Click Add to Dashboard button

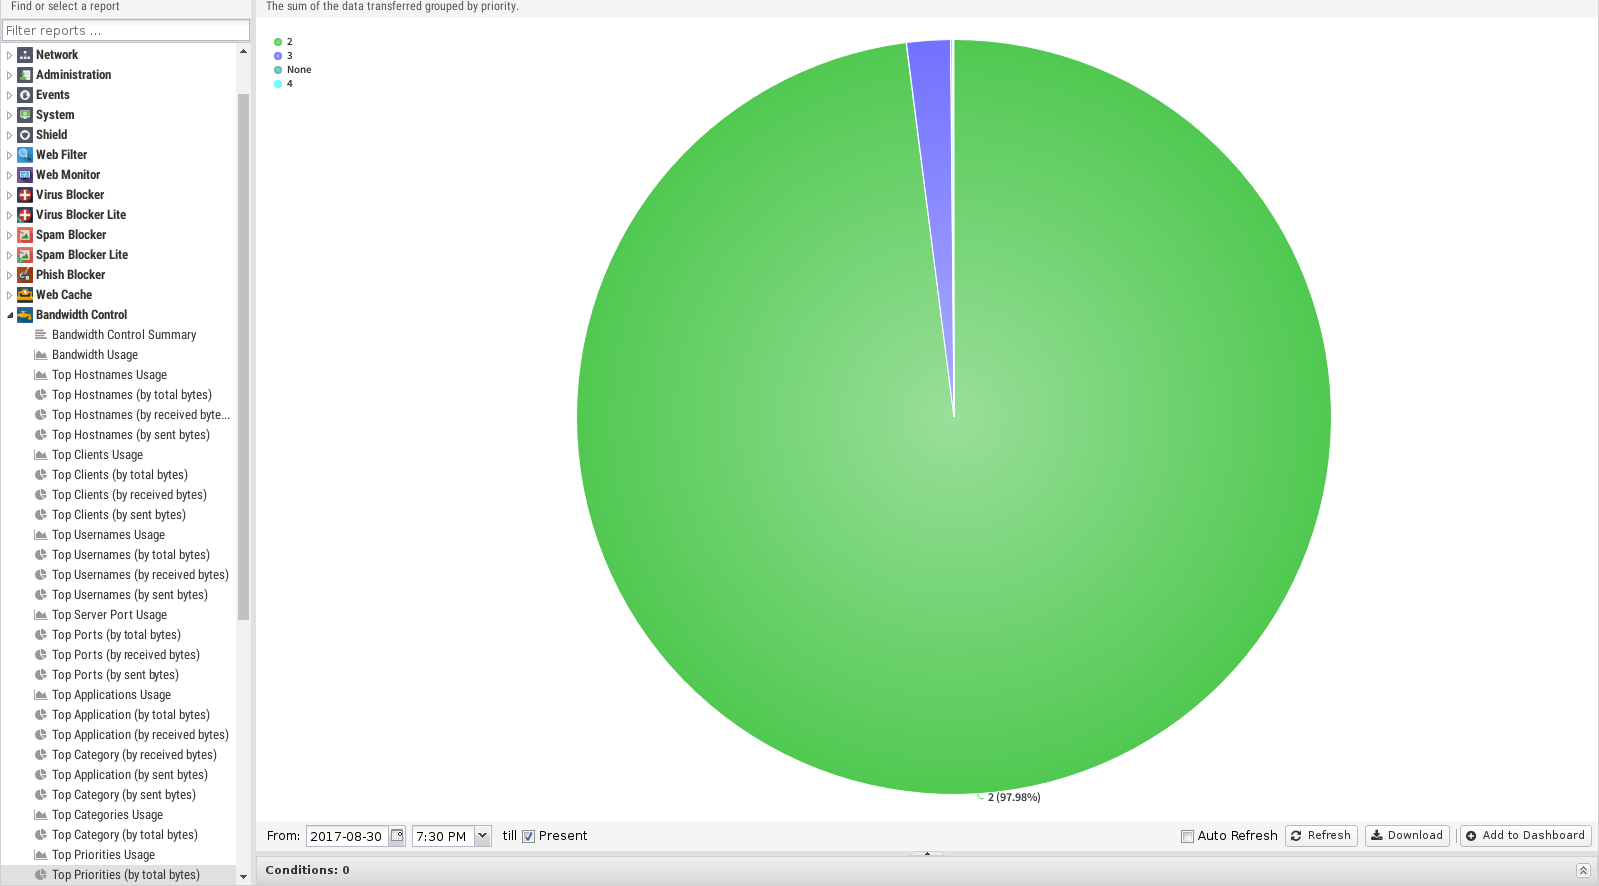click(x=1525, y=836)
